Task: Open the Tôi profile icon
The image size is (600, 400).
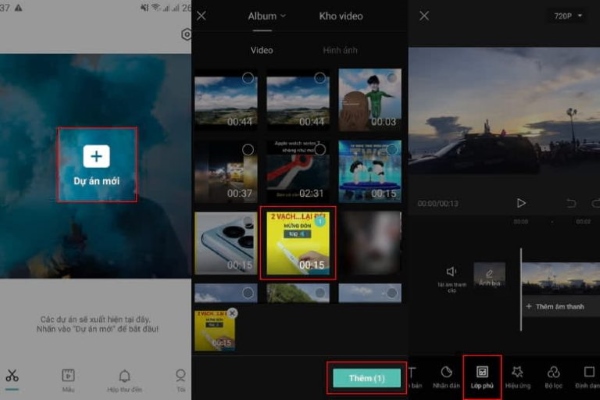Action: pos(181,380)
